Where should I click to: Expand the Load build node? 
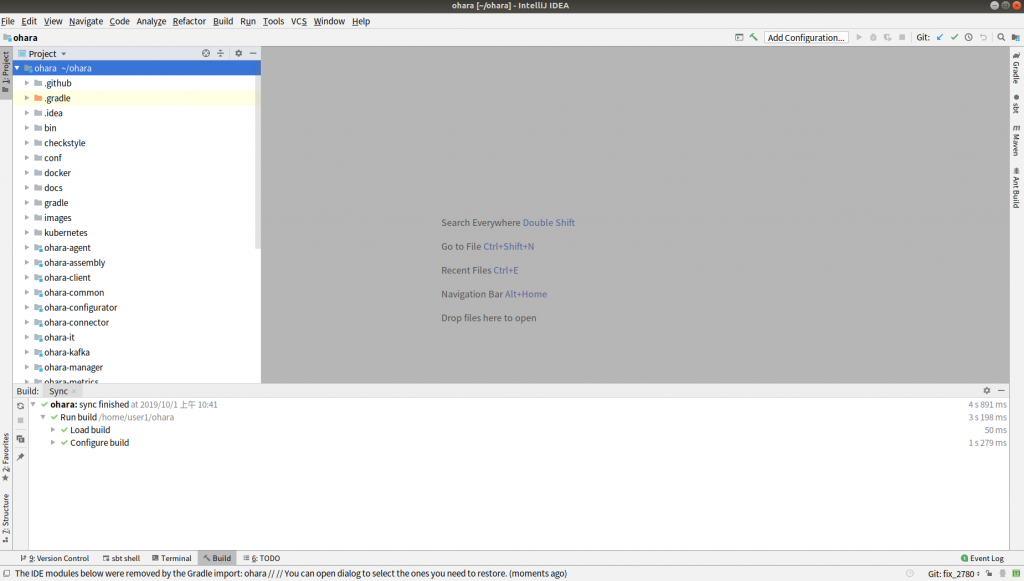[53, 430]
